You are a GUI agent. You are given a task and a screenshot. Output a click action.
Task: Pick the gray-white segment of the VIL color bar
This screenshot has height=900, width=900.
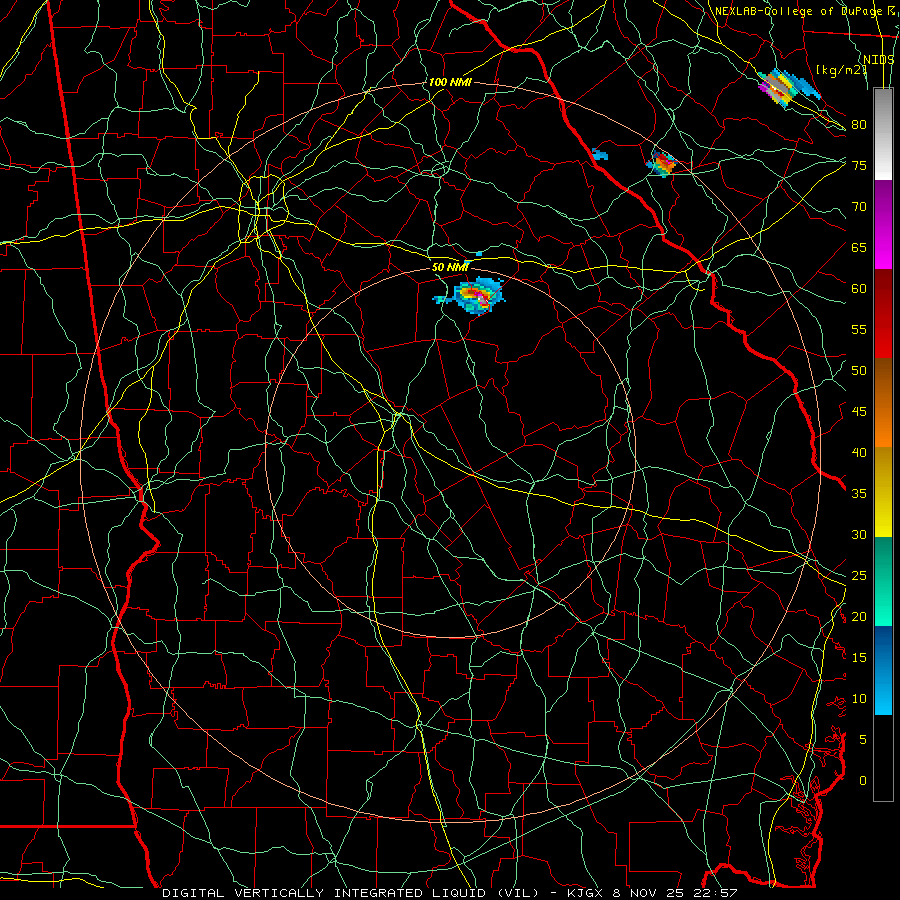click(883, 134)
